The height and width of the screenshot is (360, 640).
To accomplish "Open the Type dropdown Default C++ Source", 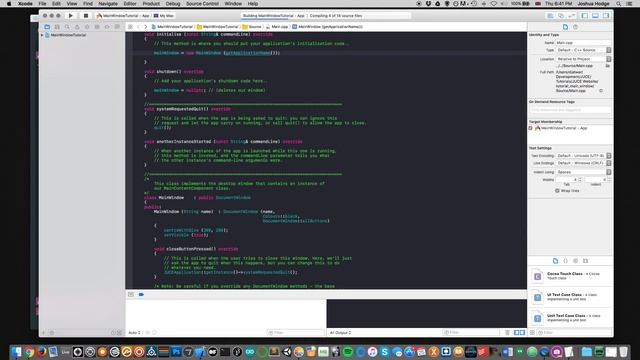I will click(583, 50).
